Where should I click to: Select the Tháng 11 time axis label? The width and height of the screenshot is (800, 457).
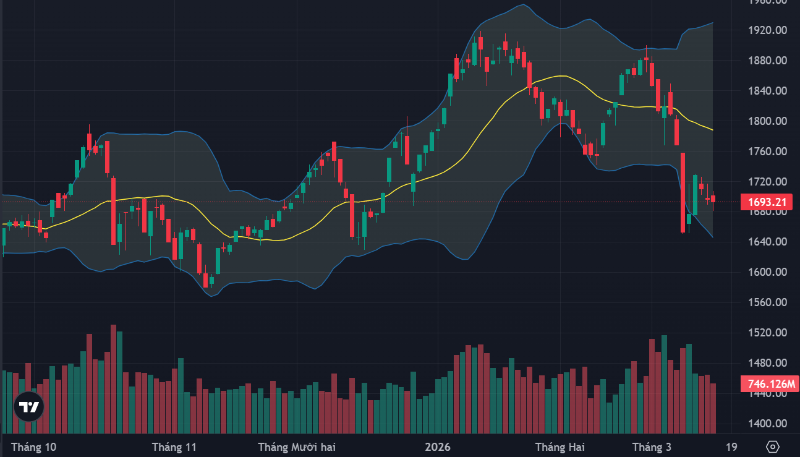(x=174, y=446)
